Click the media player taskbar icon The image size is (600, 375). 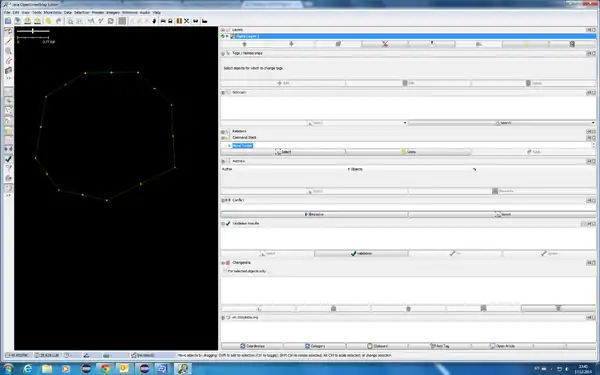[66, 368]
